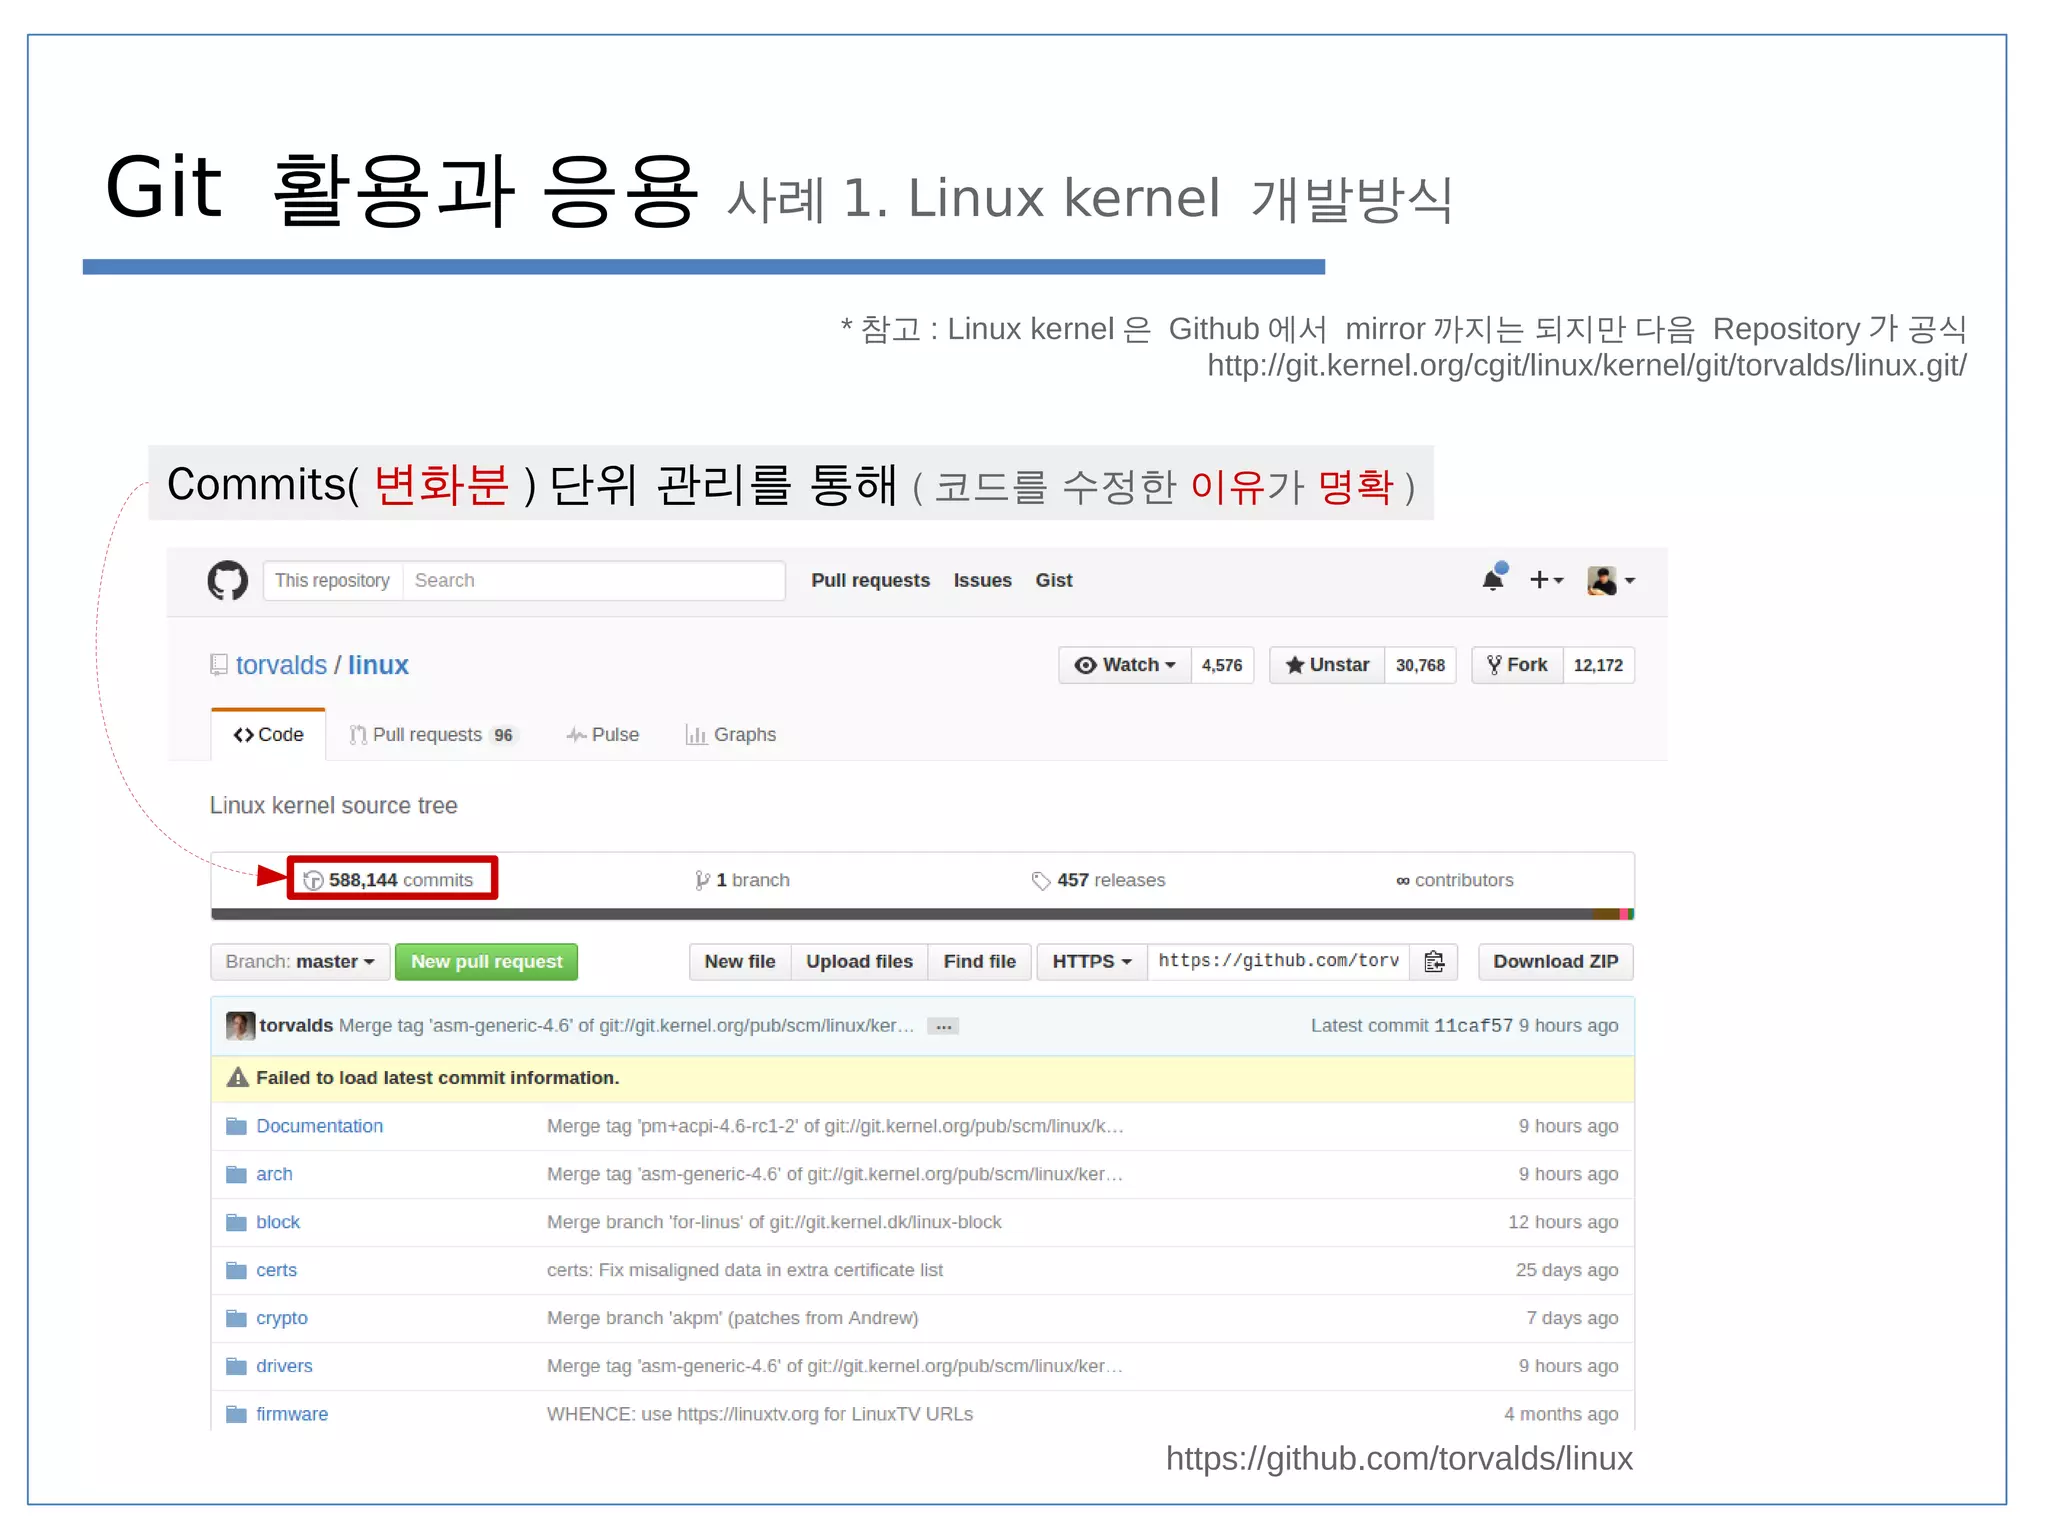Click the language breakdown color bar
Image resolution: width=2048 pixels, height=1535 pixels.
click(922, 914)
